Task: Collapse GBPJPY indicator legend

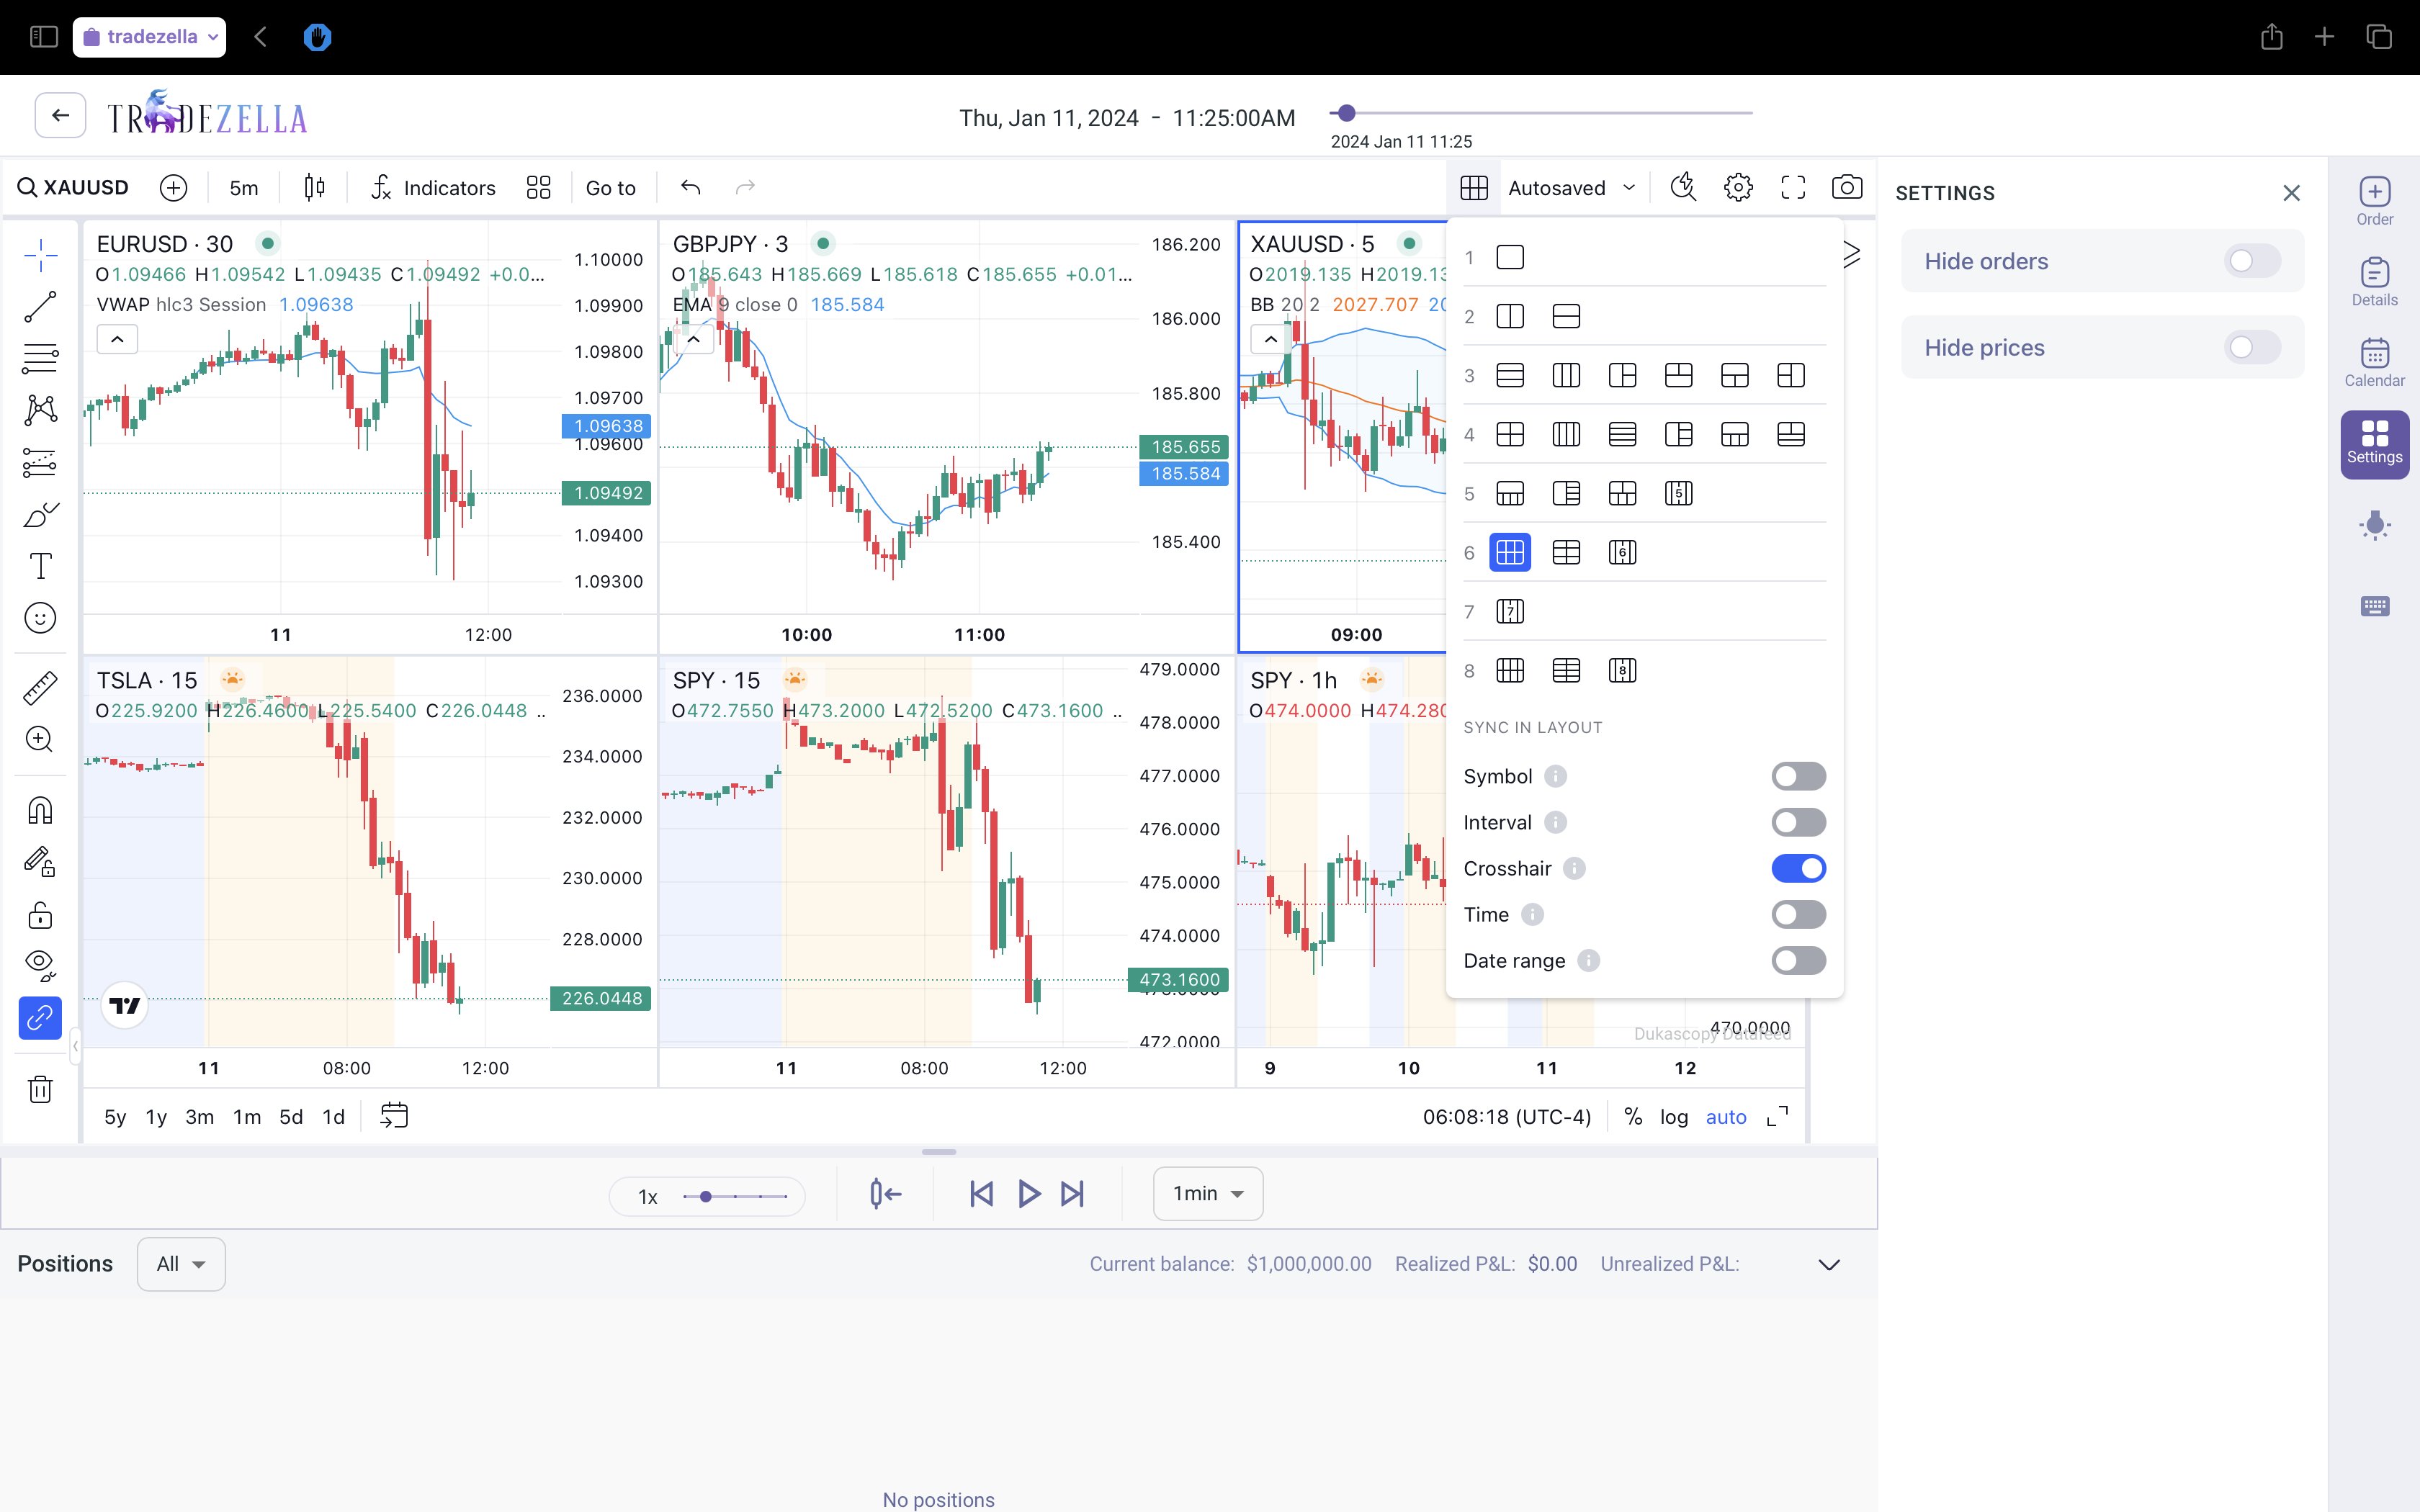Action: coord(693,339)
